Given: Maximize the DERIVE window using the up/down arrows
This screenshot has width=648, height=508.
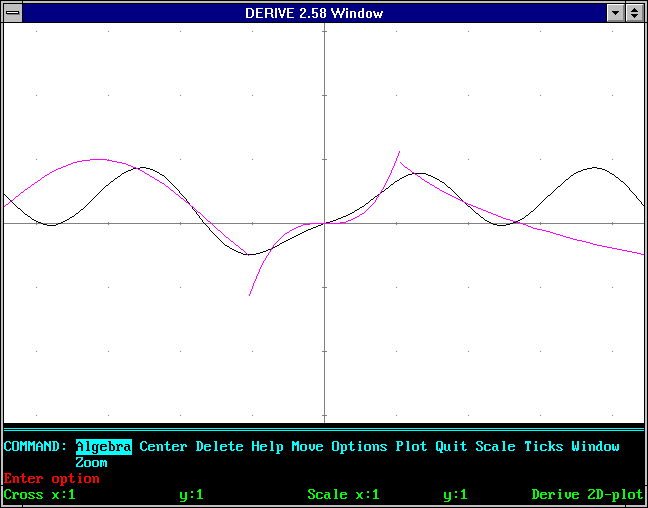Looking at the screenshot, I should pyautogui.click(x=635, y=13).
